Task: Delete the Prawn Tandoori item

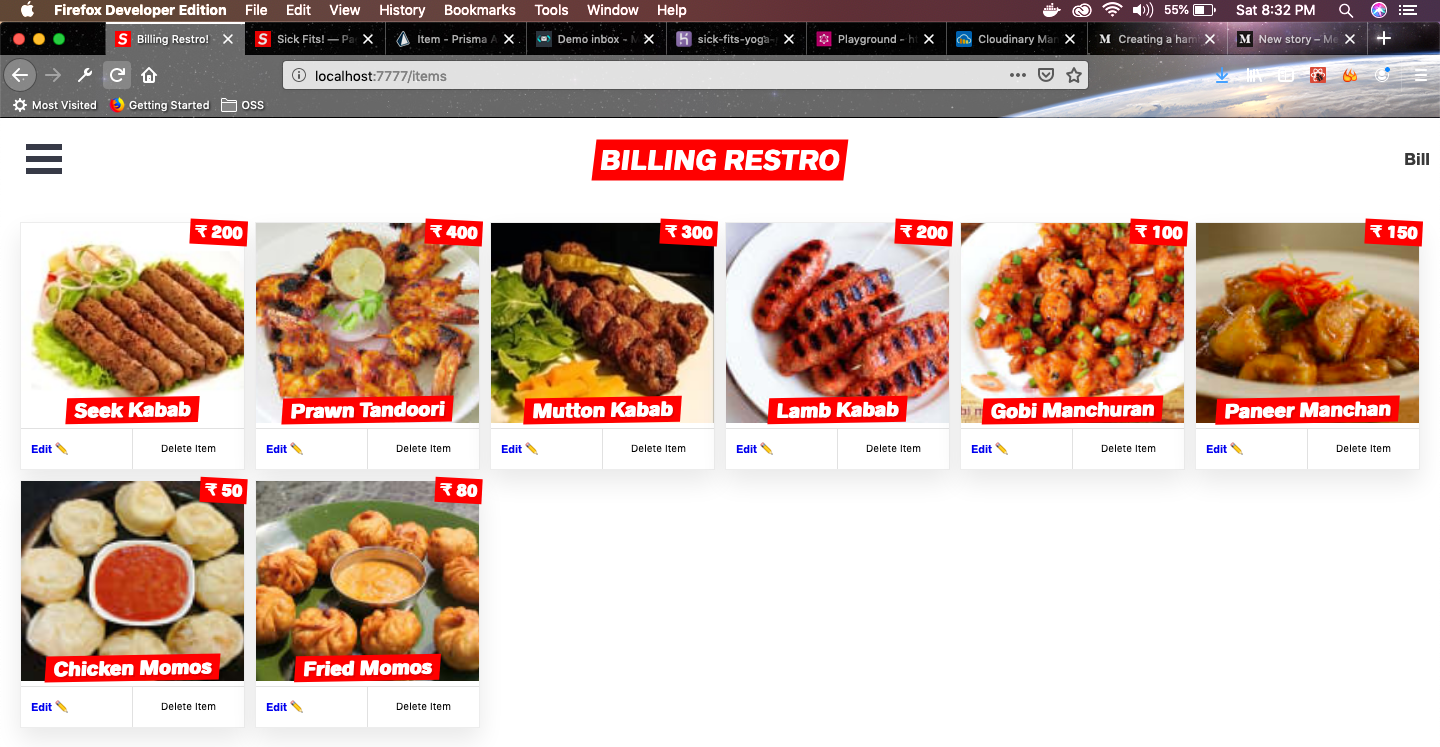Action: pyautogui.click(x=424, y=449)
